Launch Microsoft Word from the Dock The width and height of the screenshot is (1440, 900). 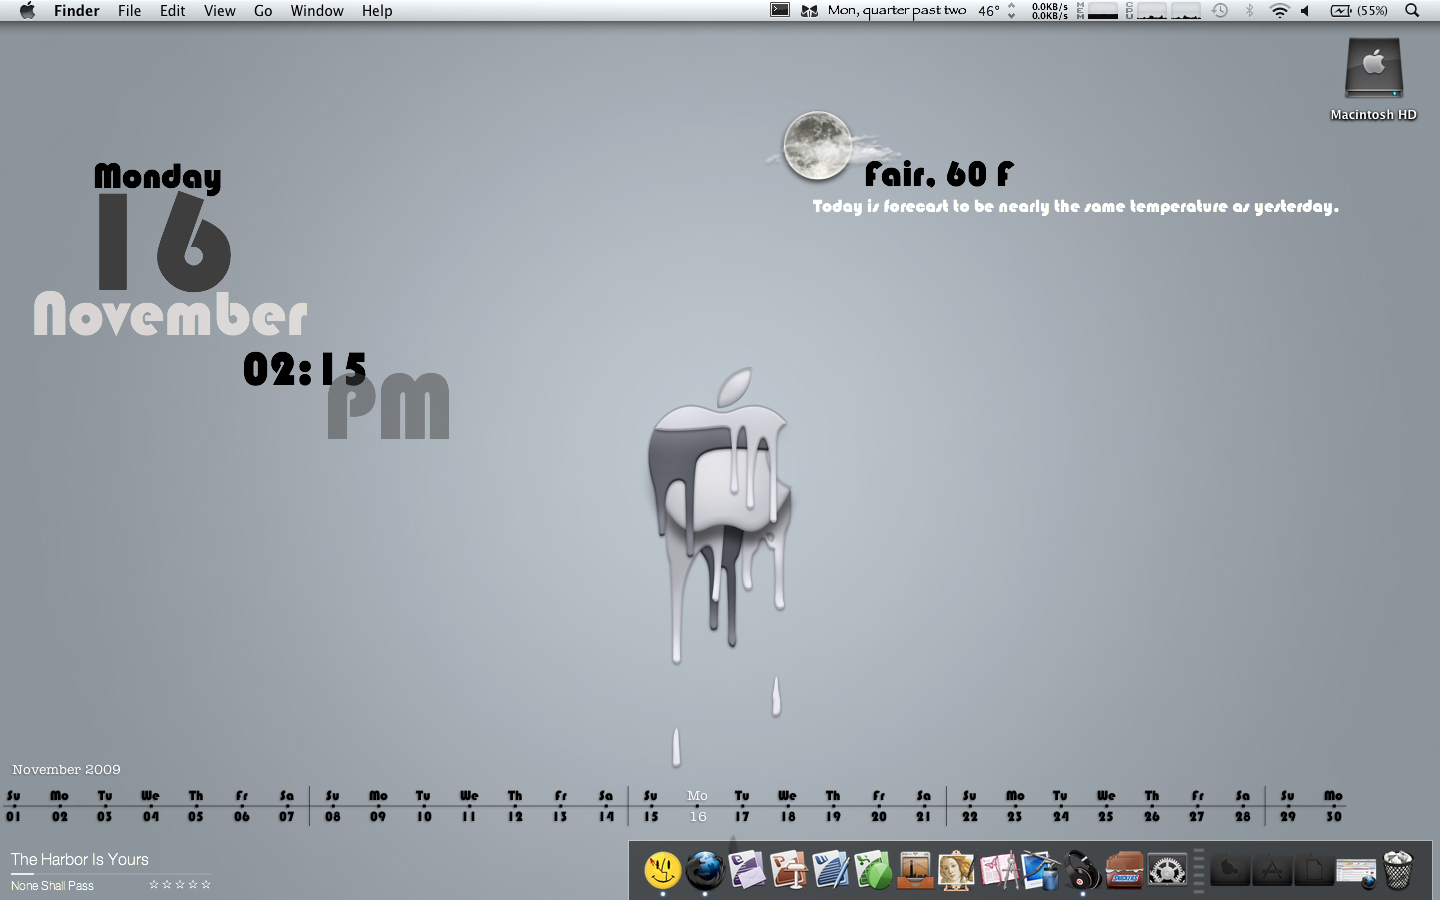[831, 869]
